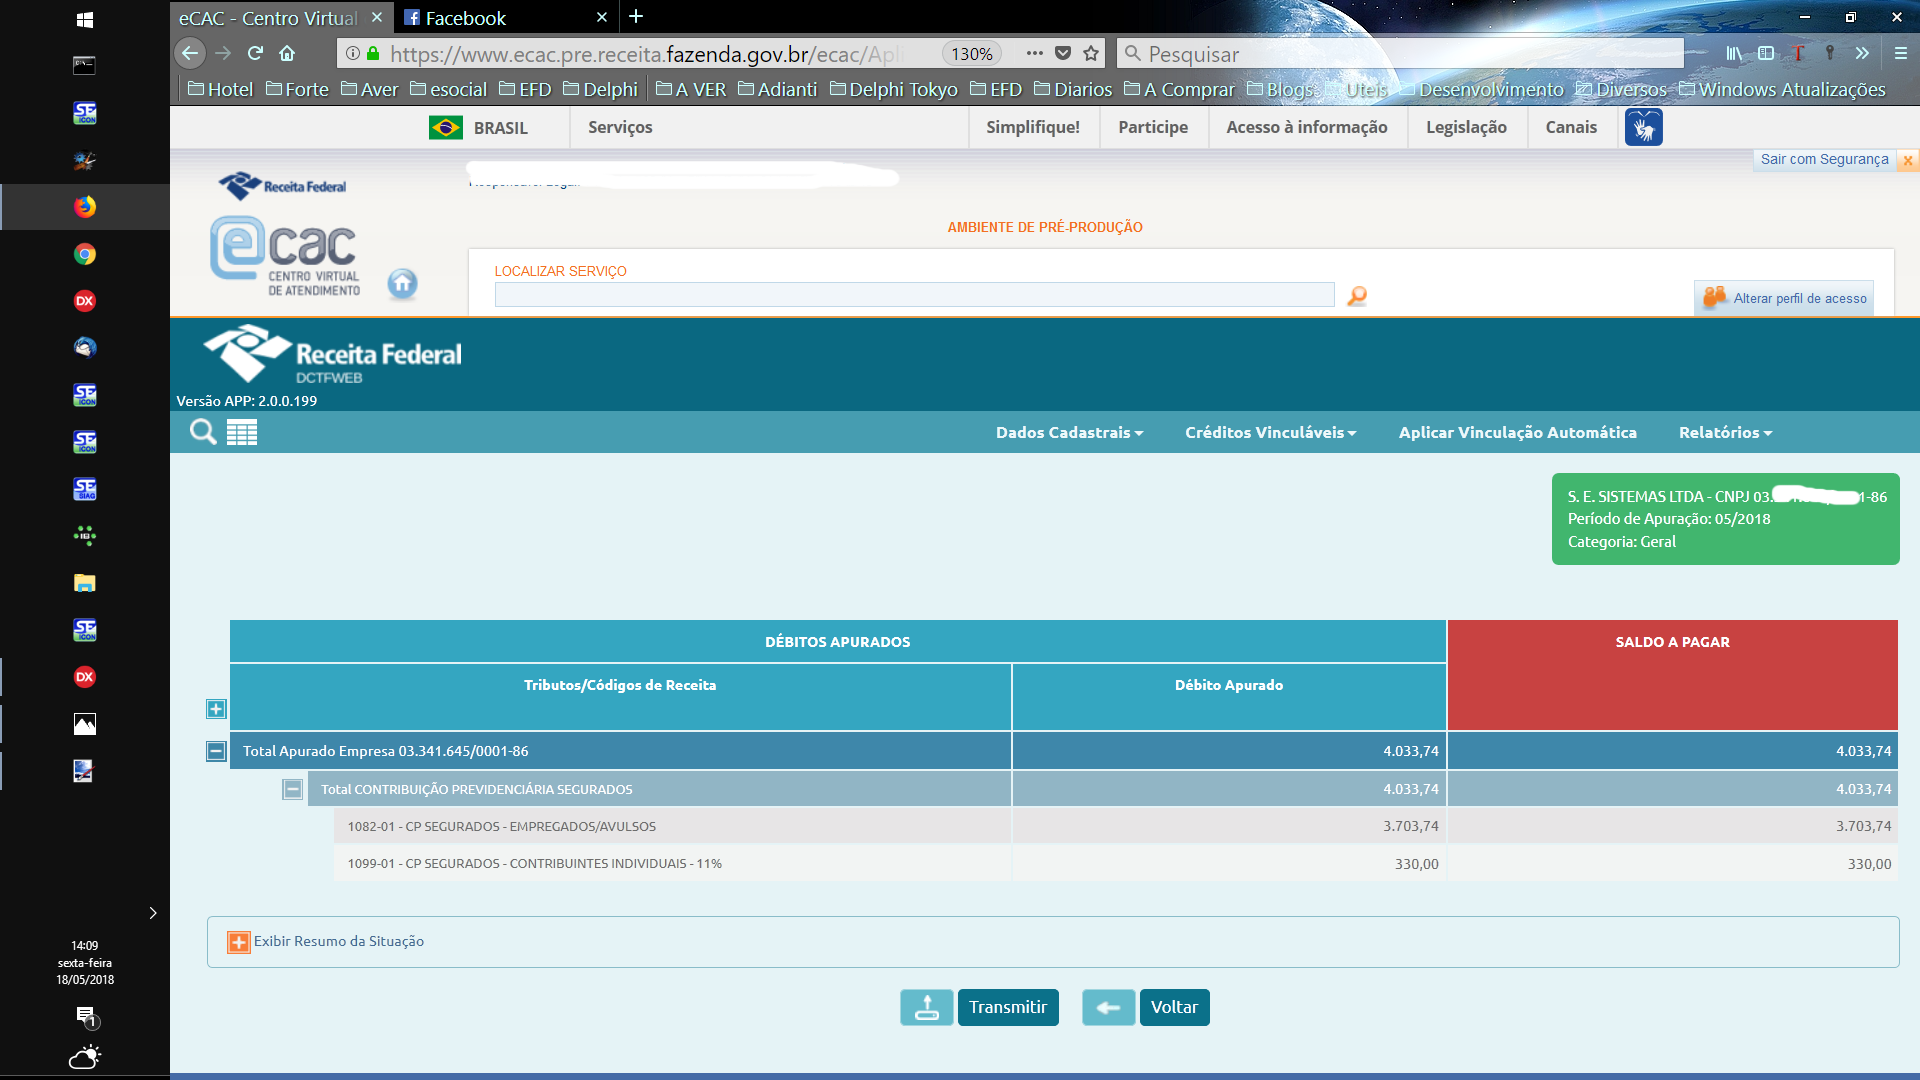This screenshot has height=1080, width=1920.
Task: Click the Sair com Segurança link
Action: click(x=1824, y=159)
